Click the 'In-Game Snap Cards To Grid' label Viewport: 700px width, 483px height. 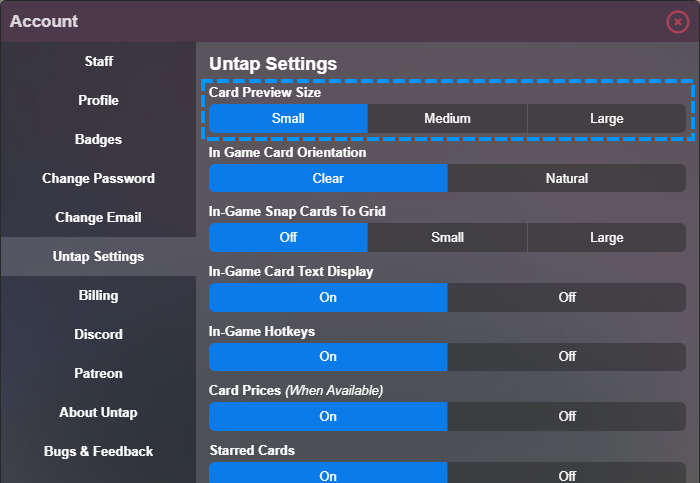[x=297, y=211]
